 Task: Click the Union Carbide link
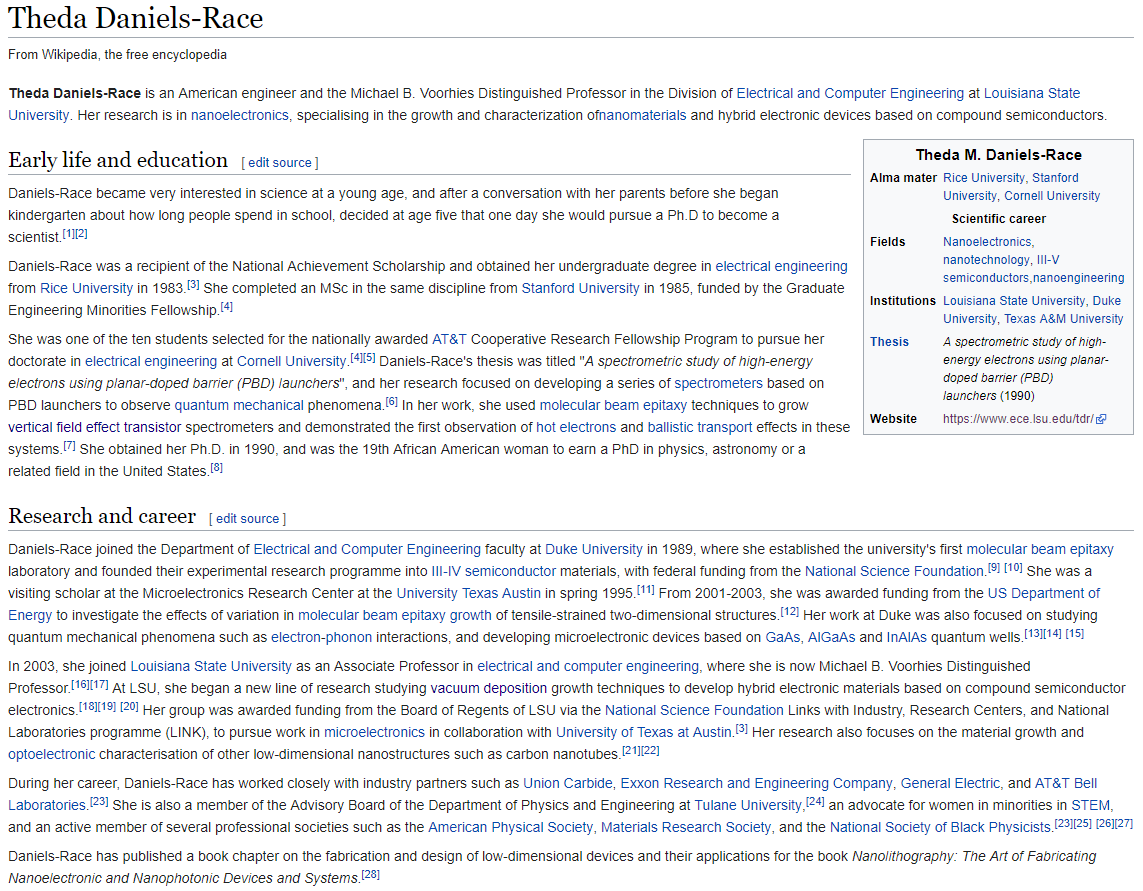pos(568,782)
